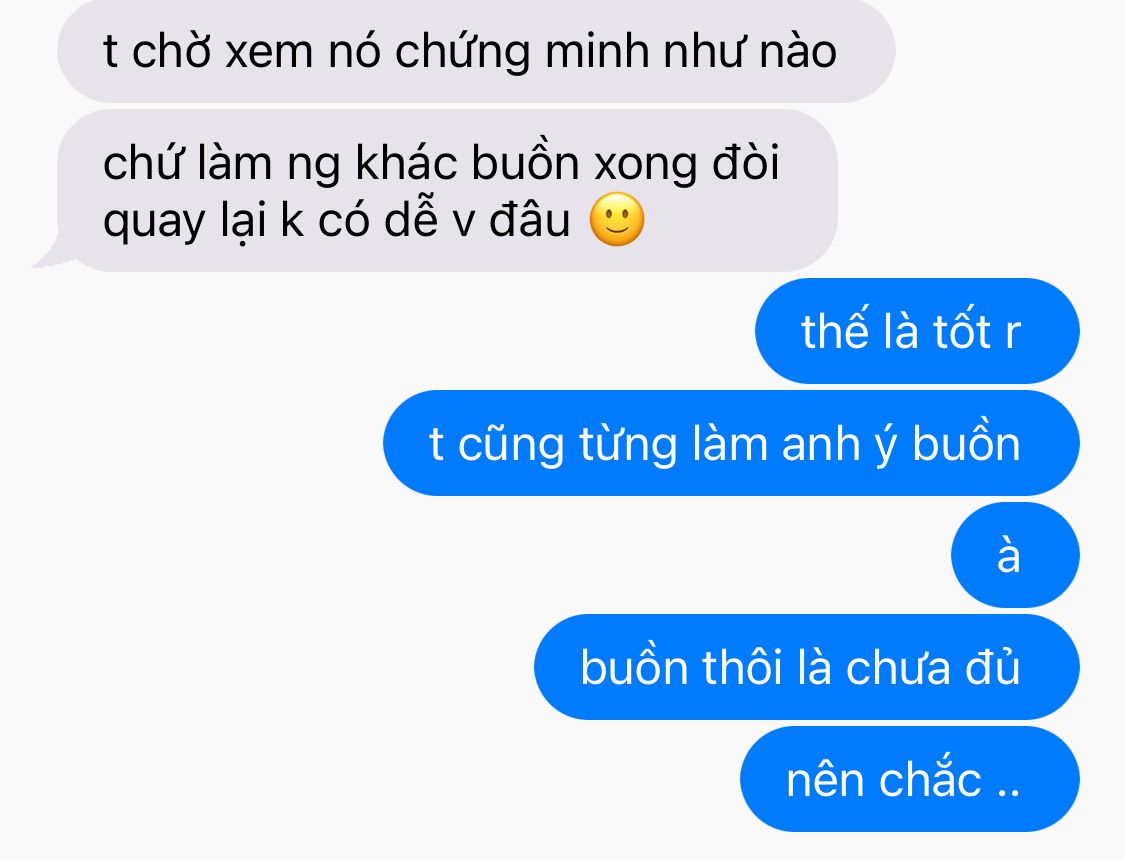The height and width of the screenshot is (860, 1125).
Task: Click the gray bubble's tail pointer
Action: pos(47,252)
